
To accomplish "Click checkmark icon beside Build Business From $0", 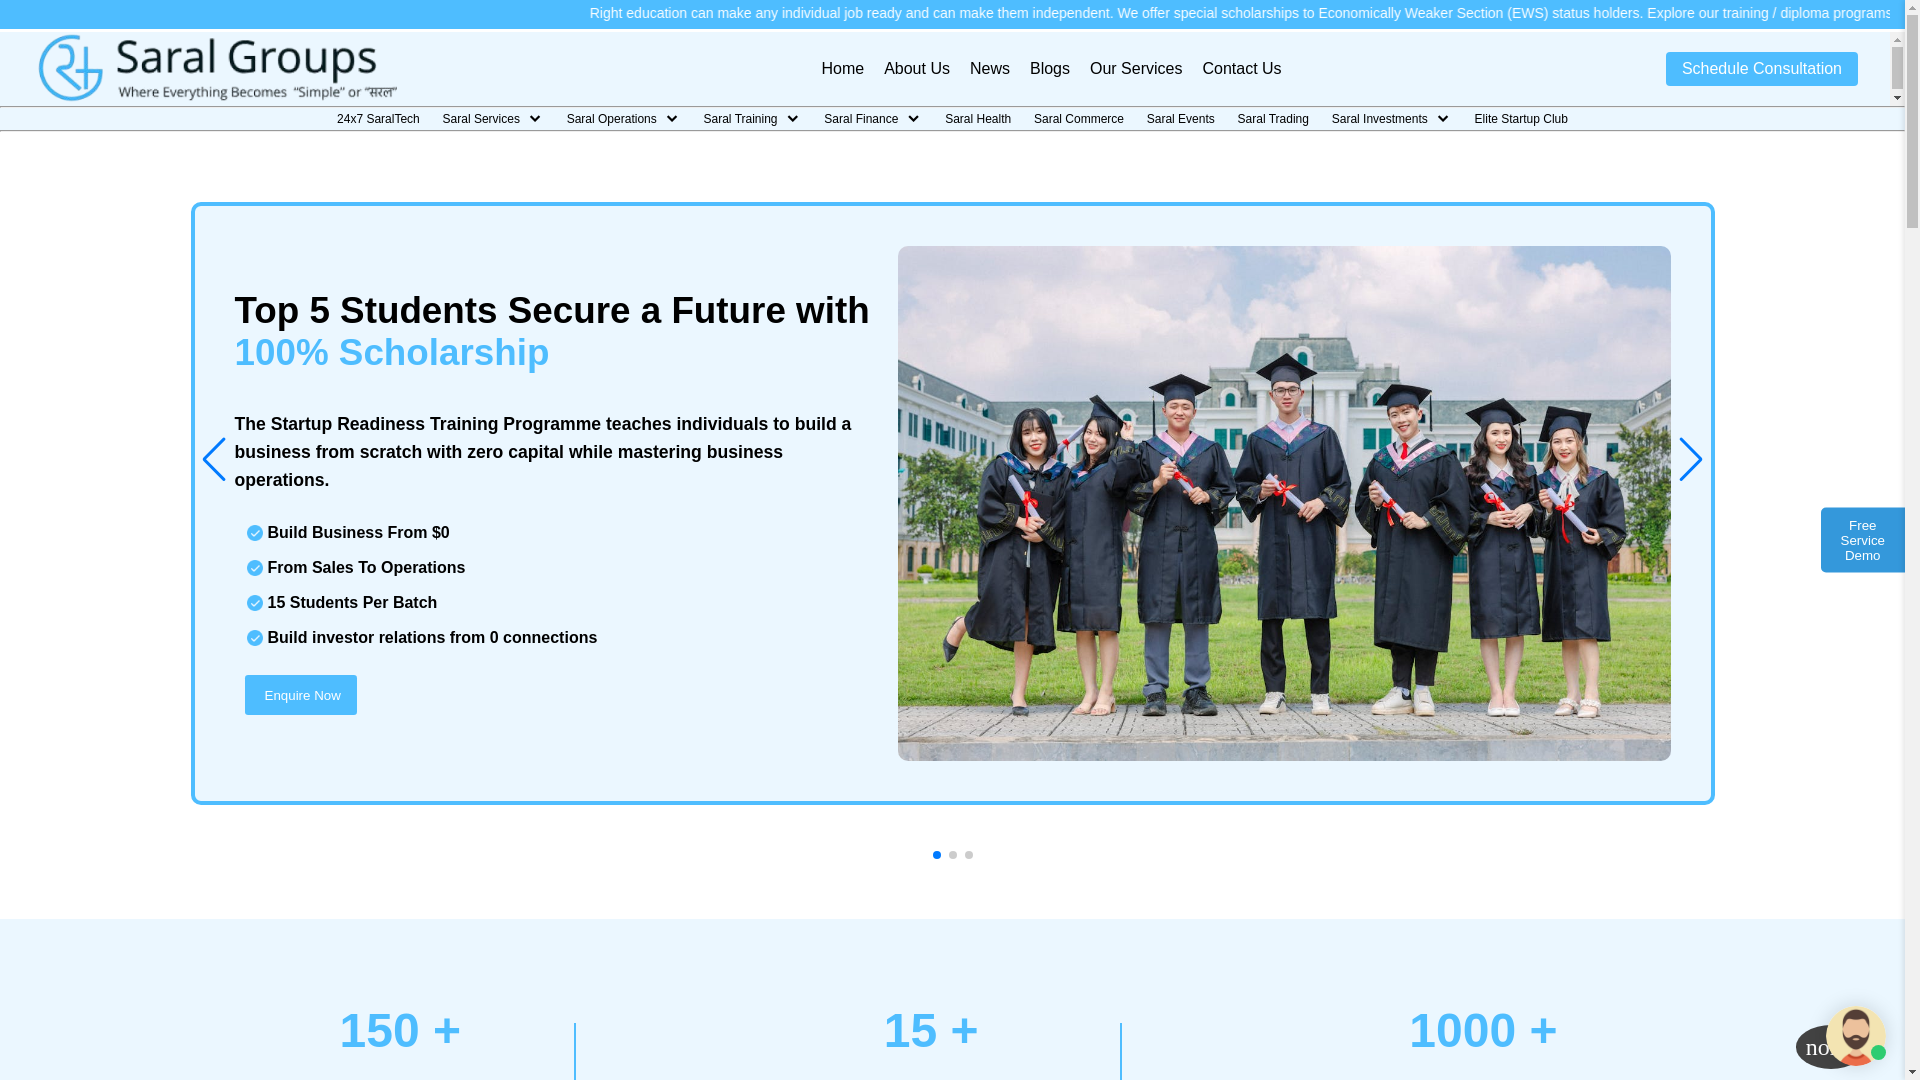I will click(x=254, y=533).
